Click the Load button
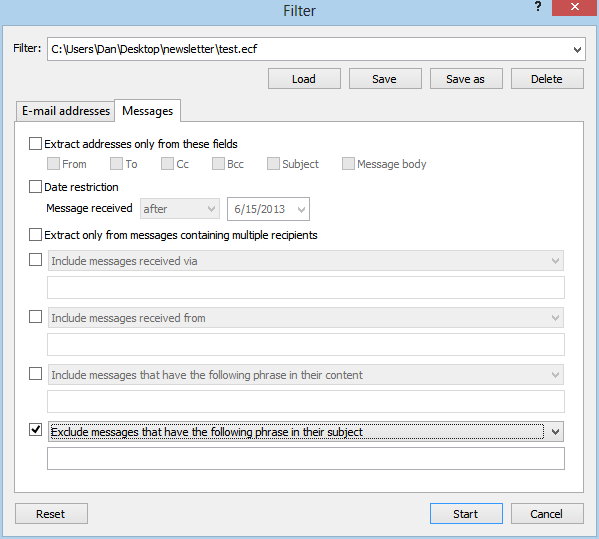This screenshot has width=599, height=539. [304, 79]
